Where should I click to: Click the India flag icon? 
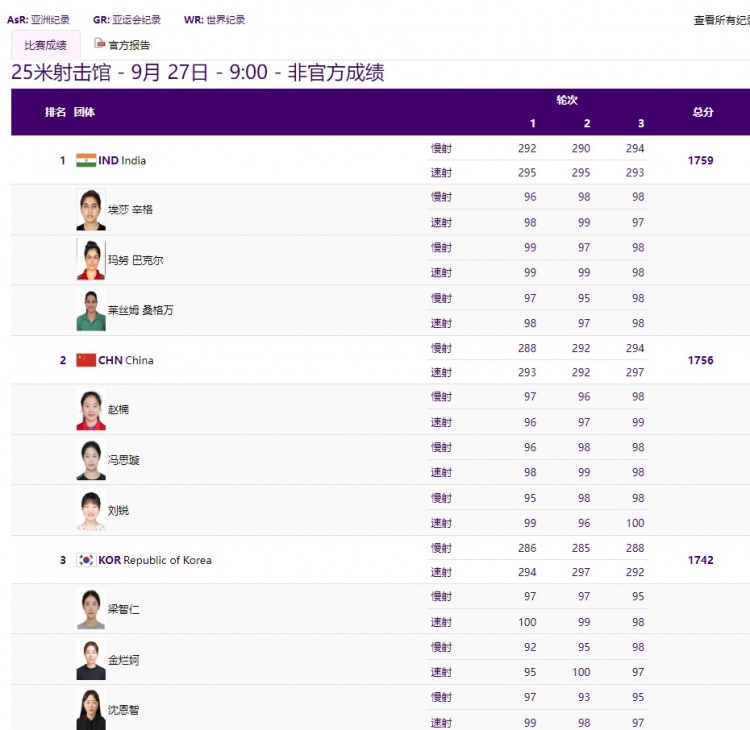86,161
